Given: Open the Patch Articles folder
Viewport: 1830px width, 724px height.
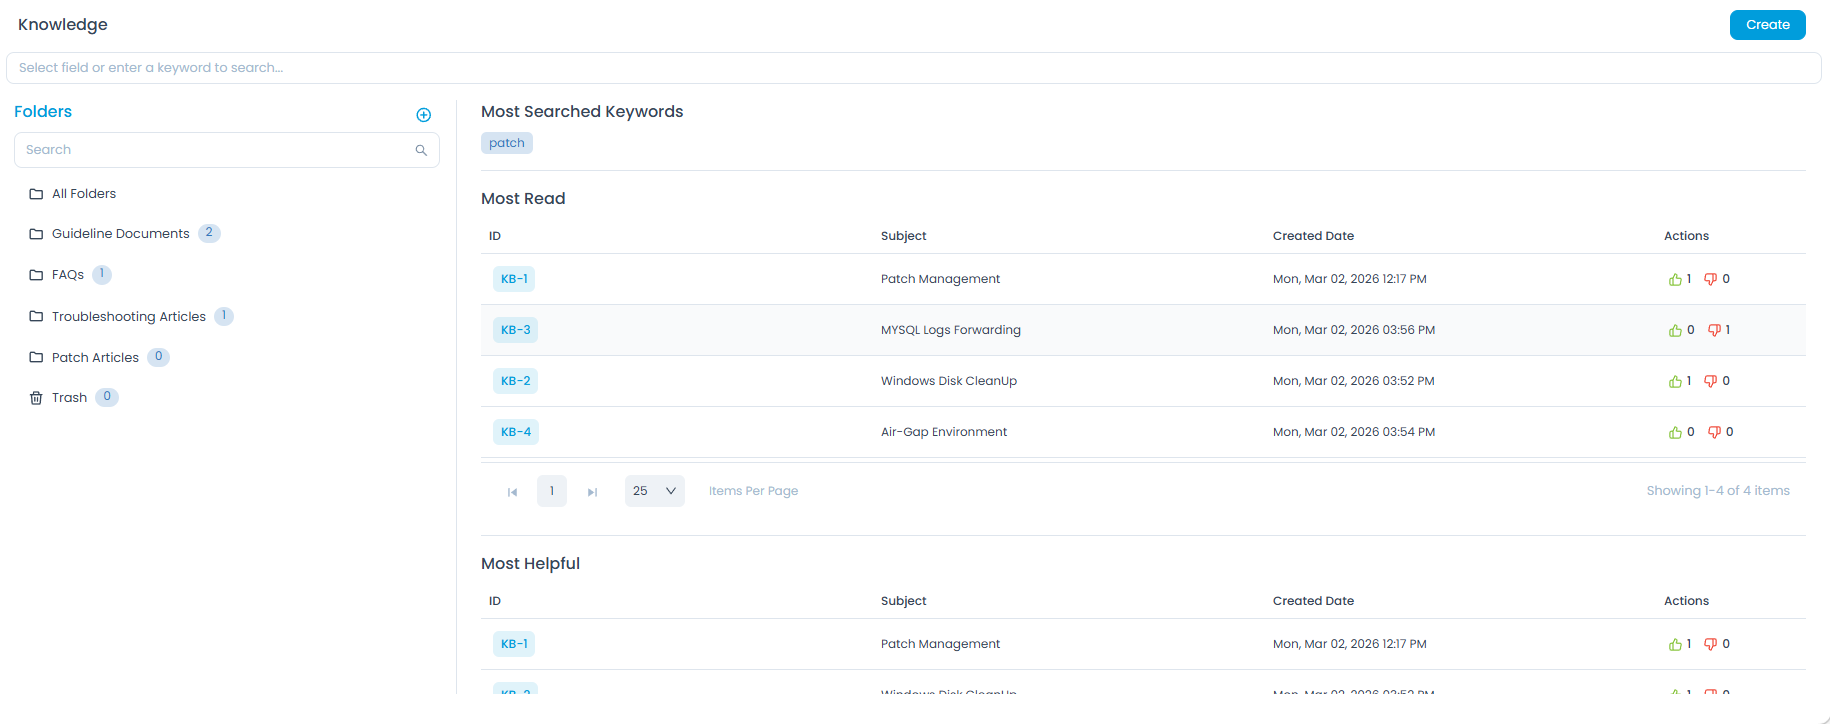Looking at the screenshot, I should click(95, 358).
